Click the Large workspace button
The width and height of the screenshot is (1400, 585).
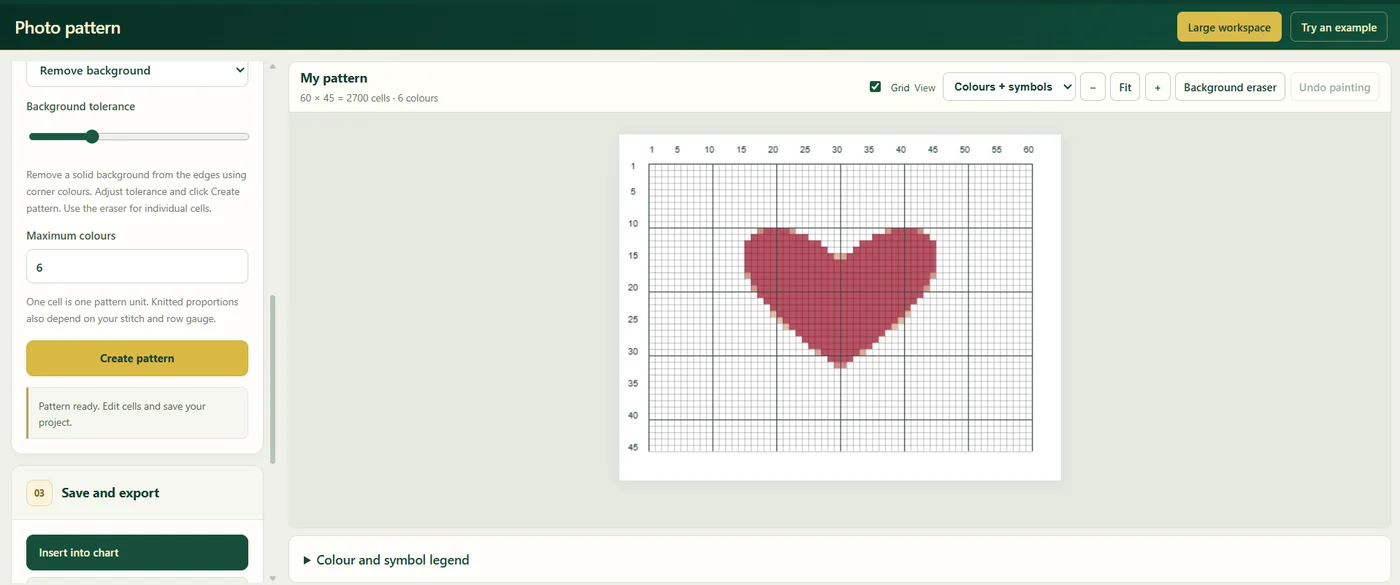point(1229,27)
